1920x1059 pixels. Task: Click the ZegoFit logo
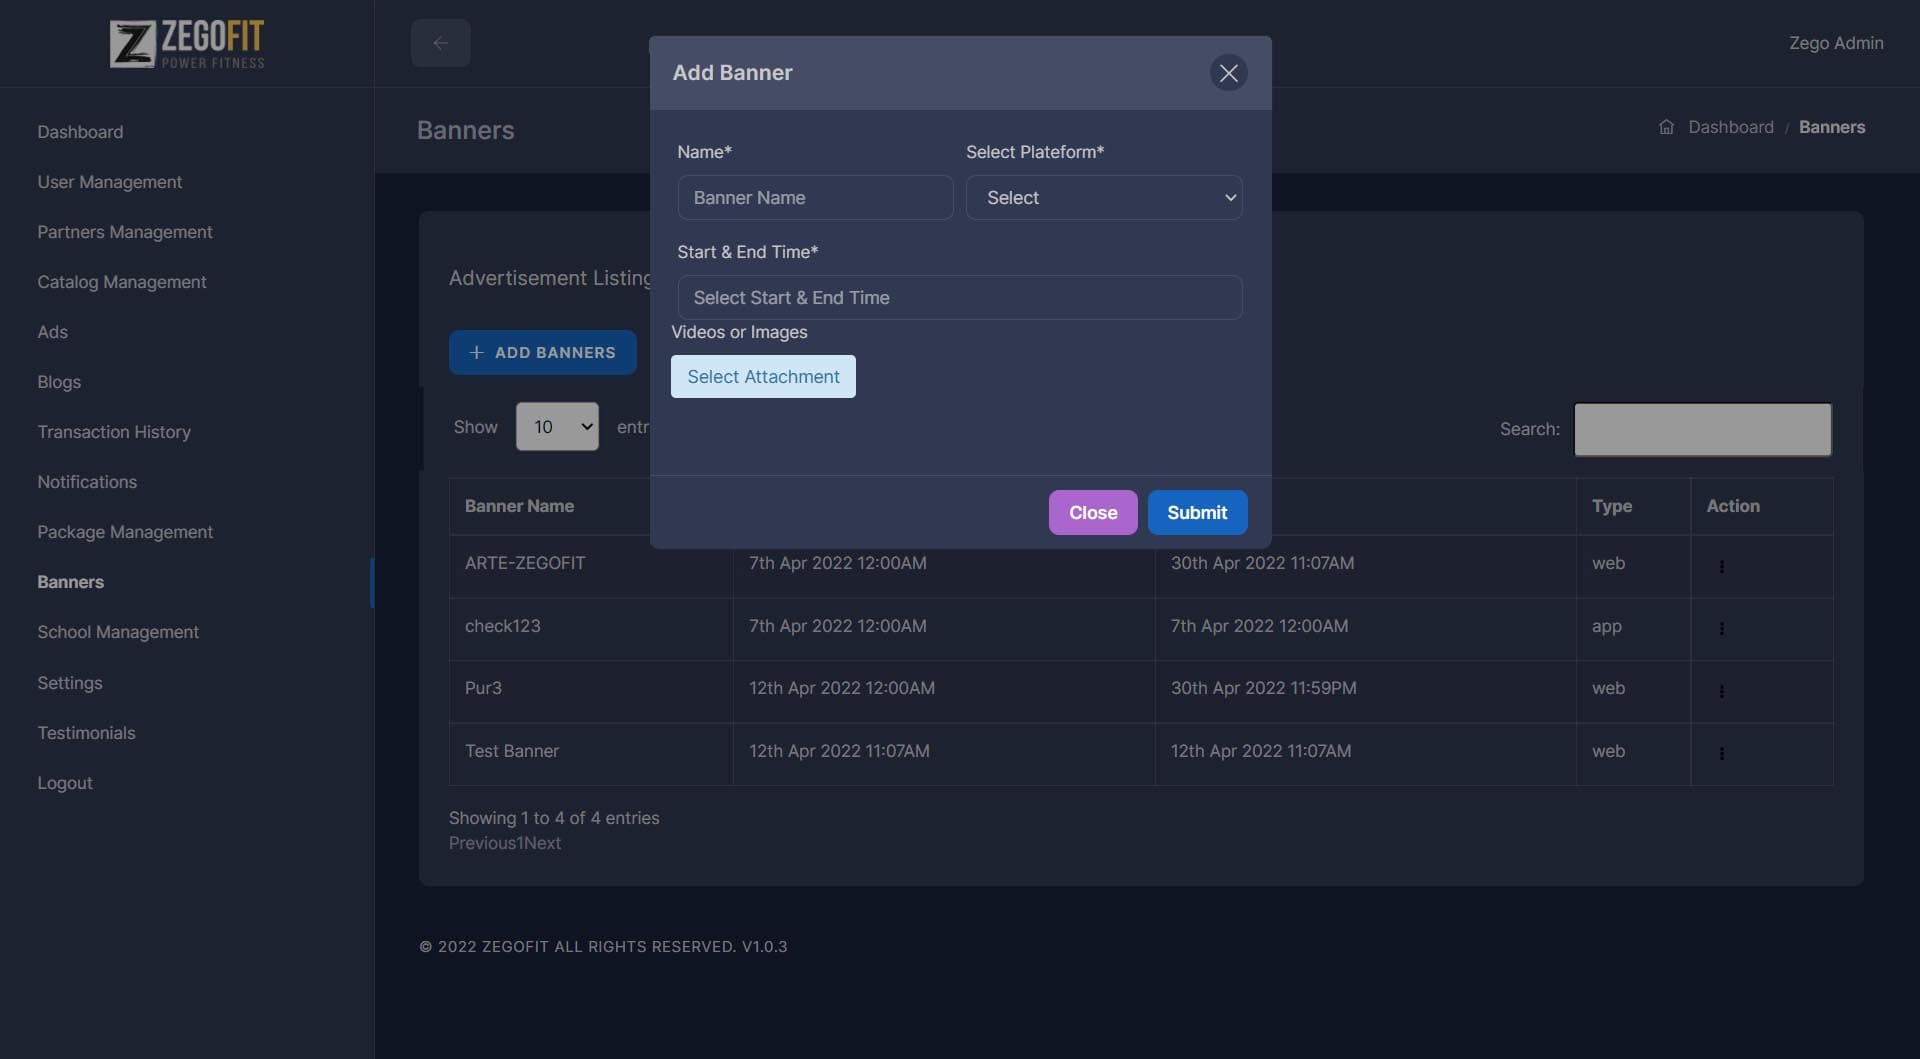187,44
